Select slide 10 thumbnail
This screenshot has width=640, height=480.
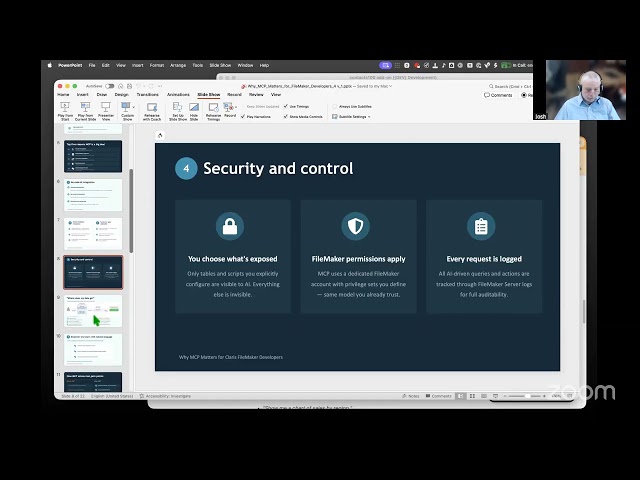pos(93,349)
